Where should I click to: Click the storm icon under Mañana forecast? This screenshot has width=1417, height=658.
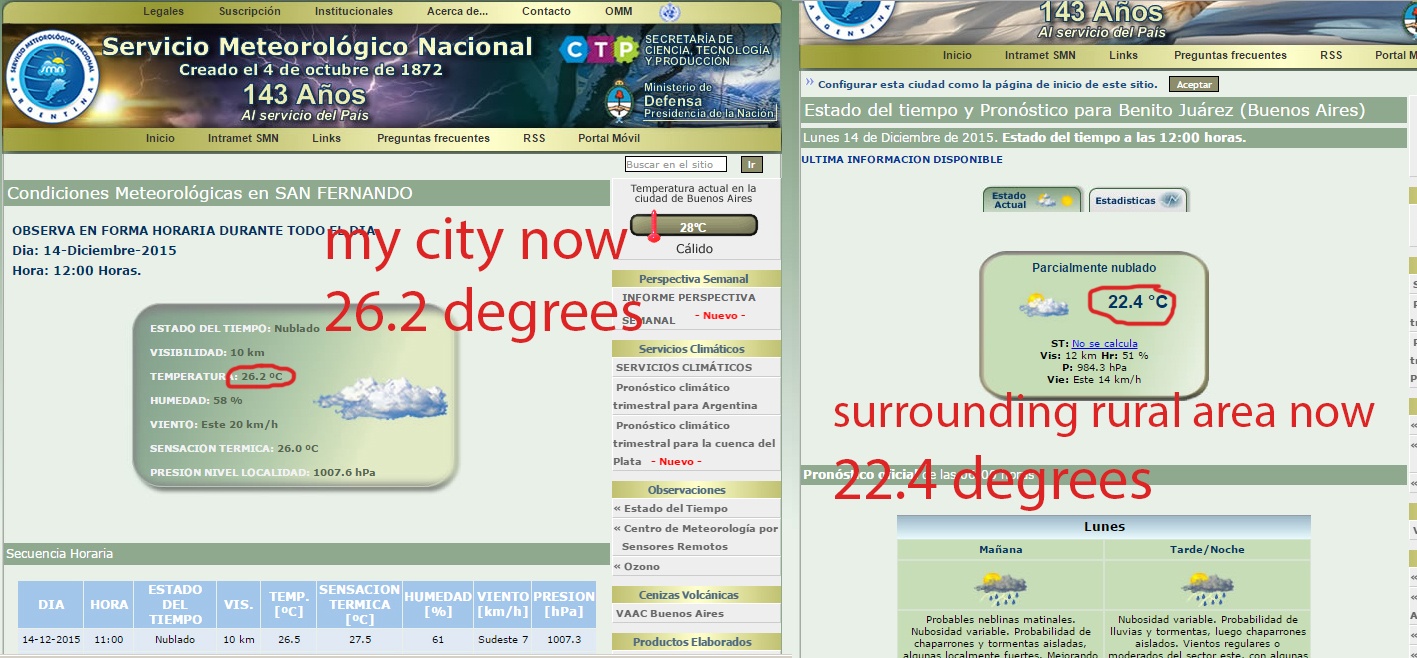tap(999, 588)
